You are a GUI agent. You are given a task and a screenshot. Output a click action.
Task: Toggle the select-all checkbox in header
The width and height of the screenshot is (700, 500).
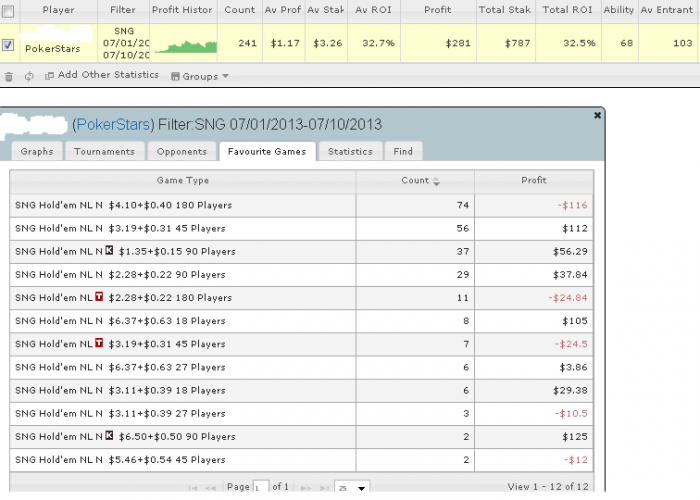(8, 11)
